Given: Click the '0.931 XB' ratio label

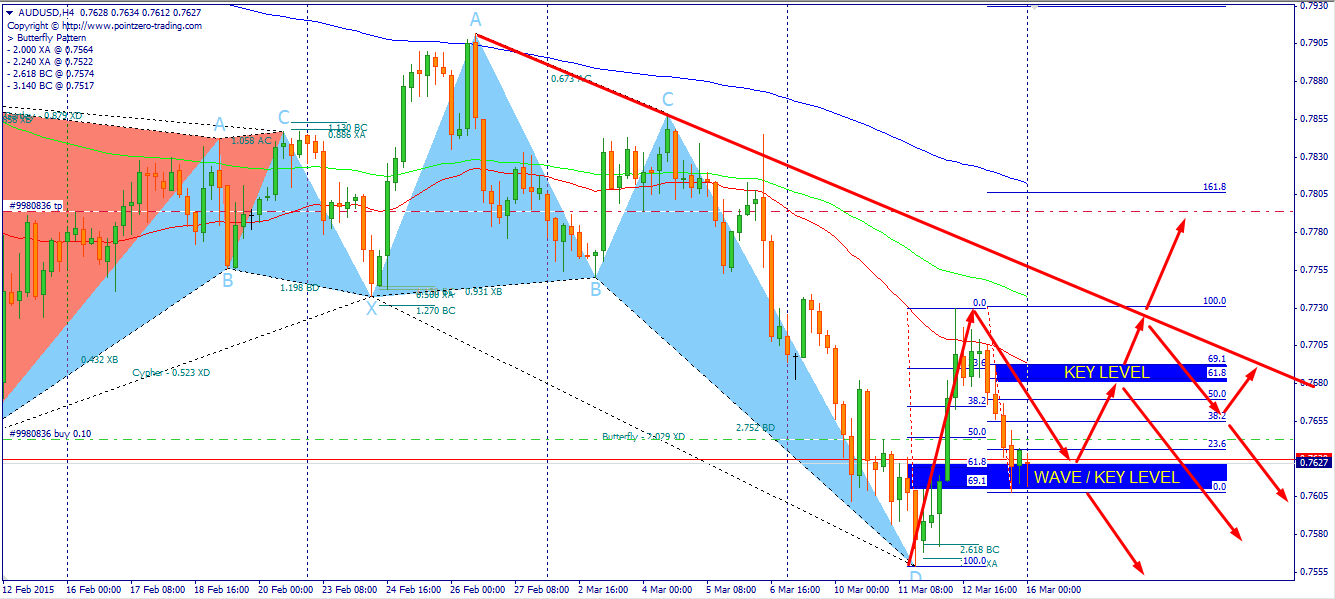Looking at the screenshot, I should (x=483, y=292).
